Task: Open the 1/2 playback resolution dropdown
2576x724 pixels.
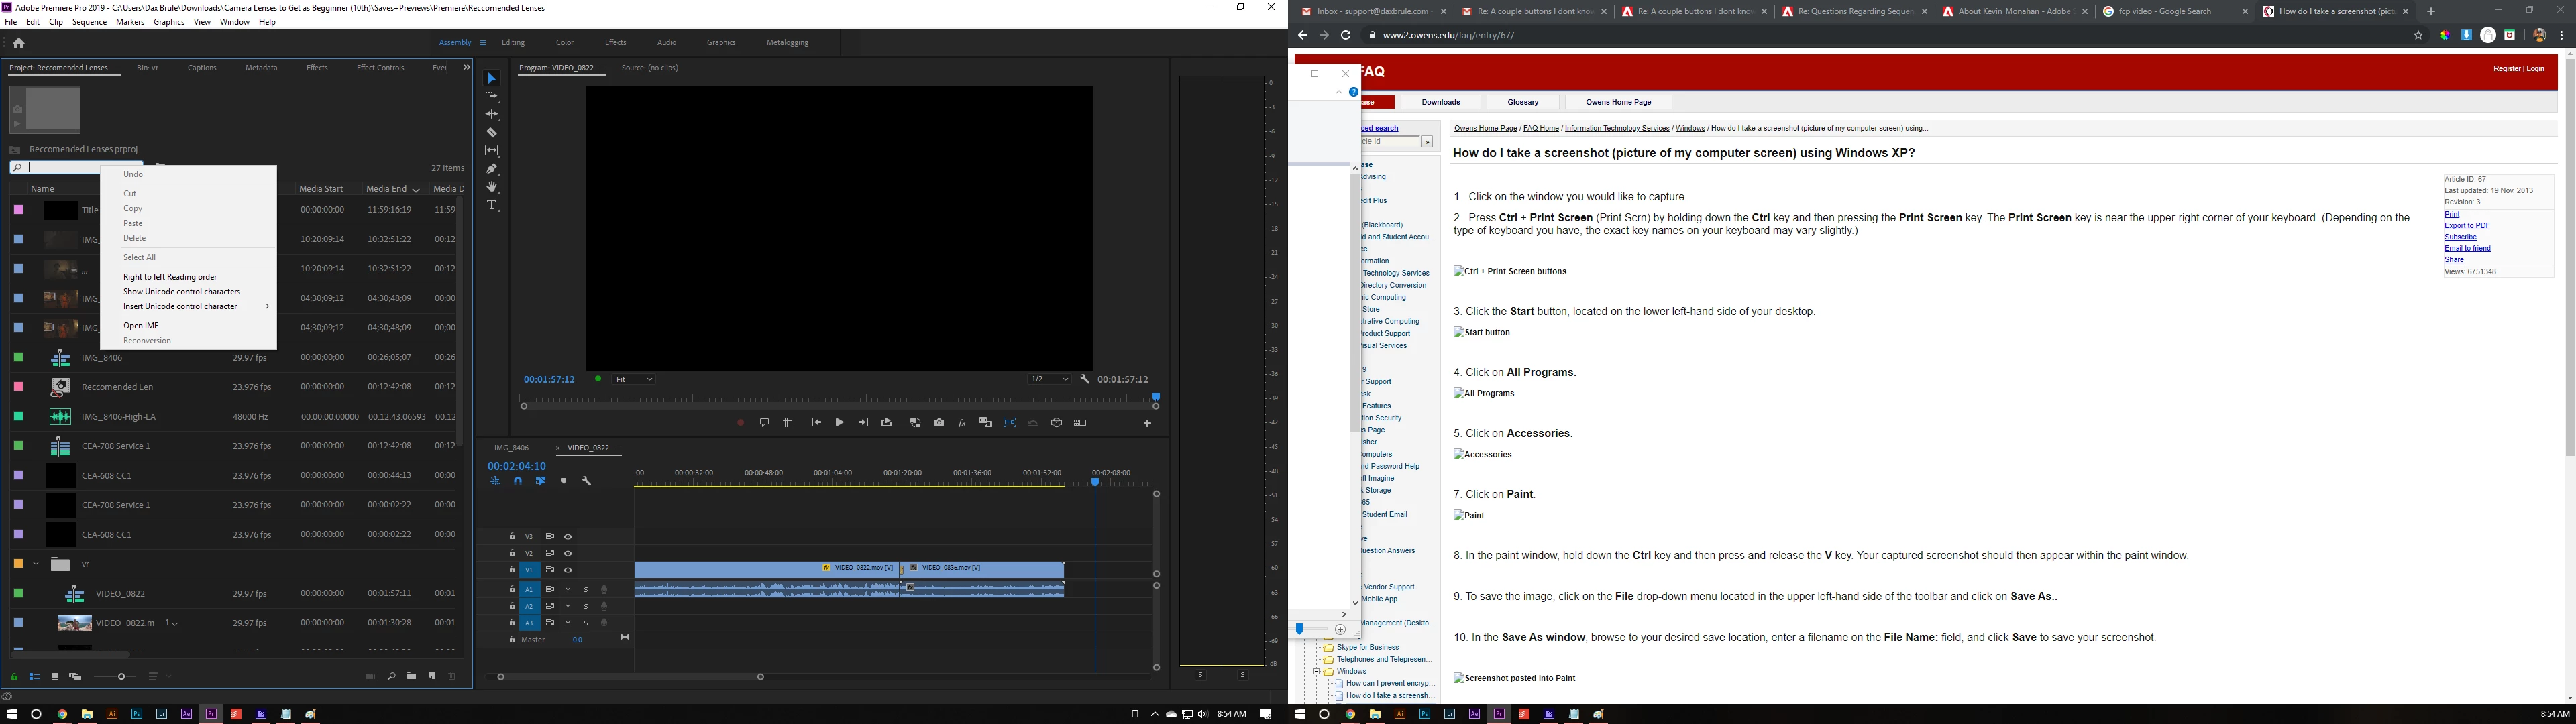Action: pyautogui.click(x=1050, y=380)
